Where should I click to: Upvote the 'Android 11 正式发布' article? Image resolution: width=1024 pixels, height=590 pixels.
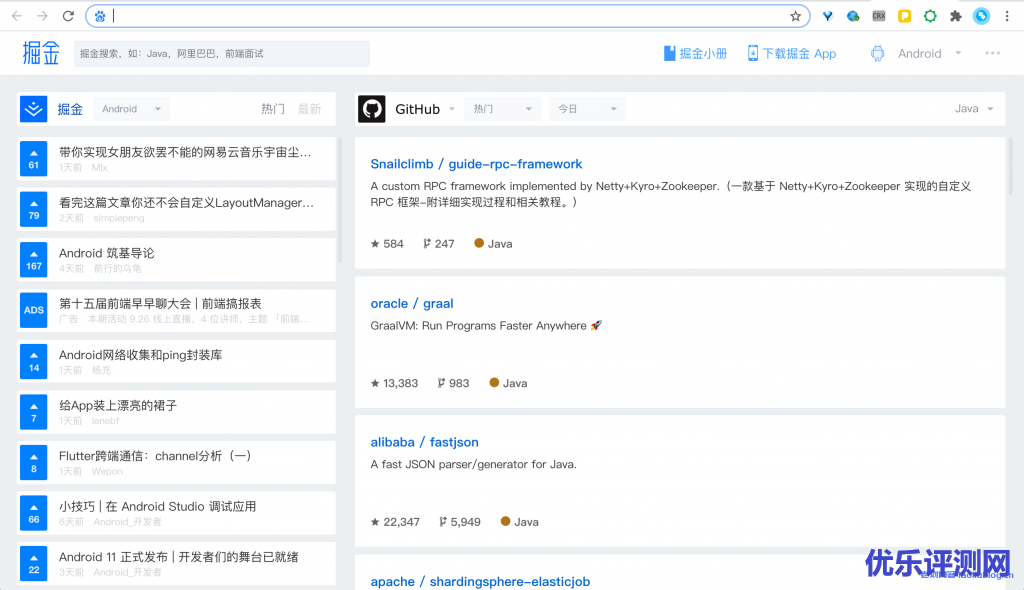[34, 564]
